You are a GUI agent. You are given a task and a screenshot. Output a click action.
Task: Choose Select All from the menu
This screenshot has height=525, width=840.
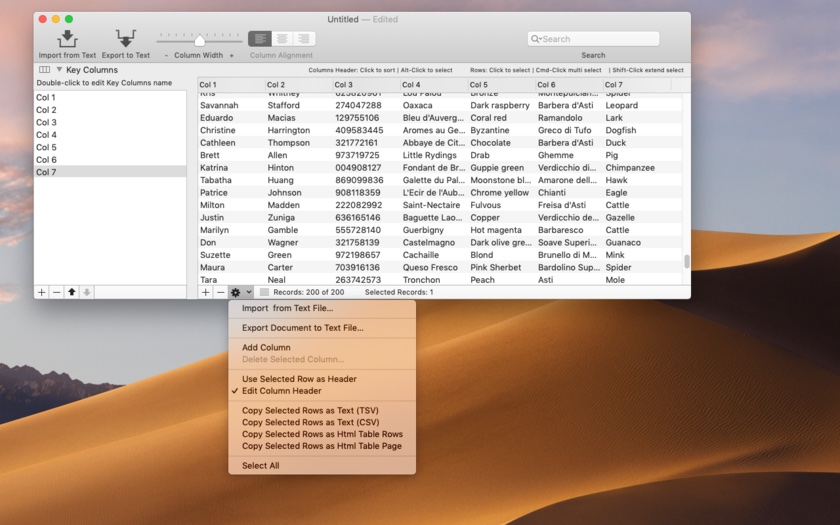(x=260, y=466)
